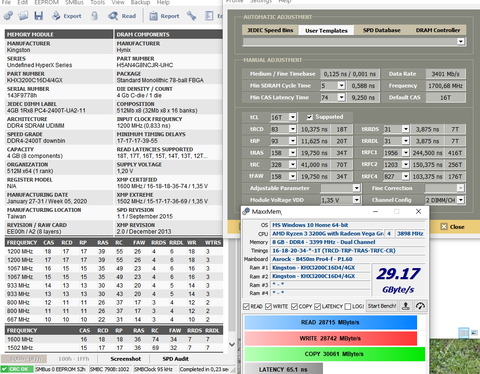Open the tCL 16T dropdown
The width and height of the screenshot is (480, 374).
[x=292, y=117]
